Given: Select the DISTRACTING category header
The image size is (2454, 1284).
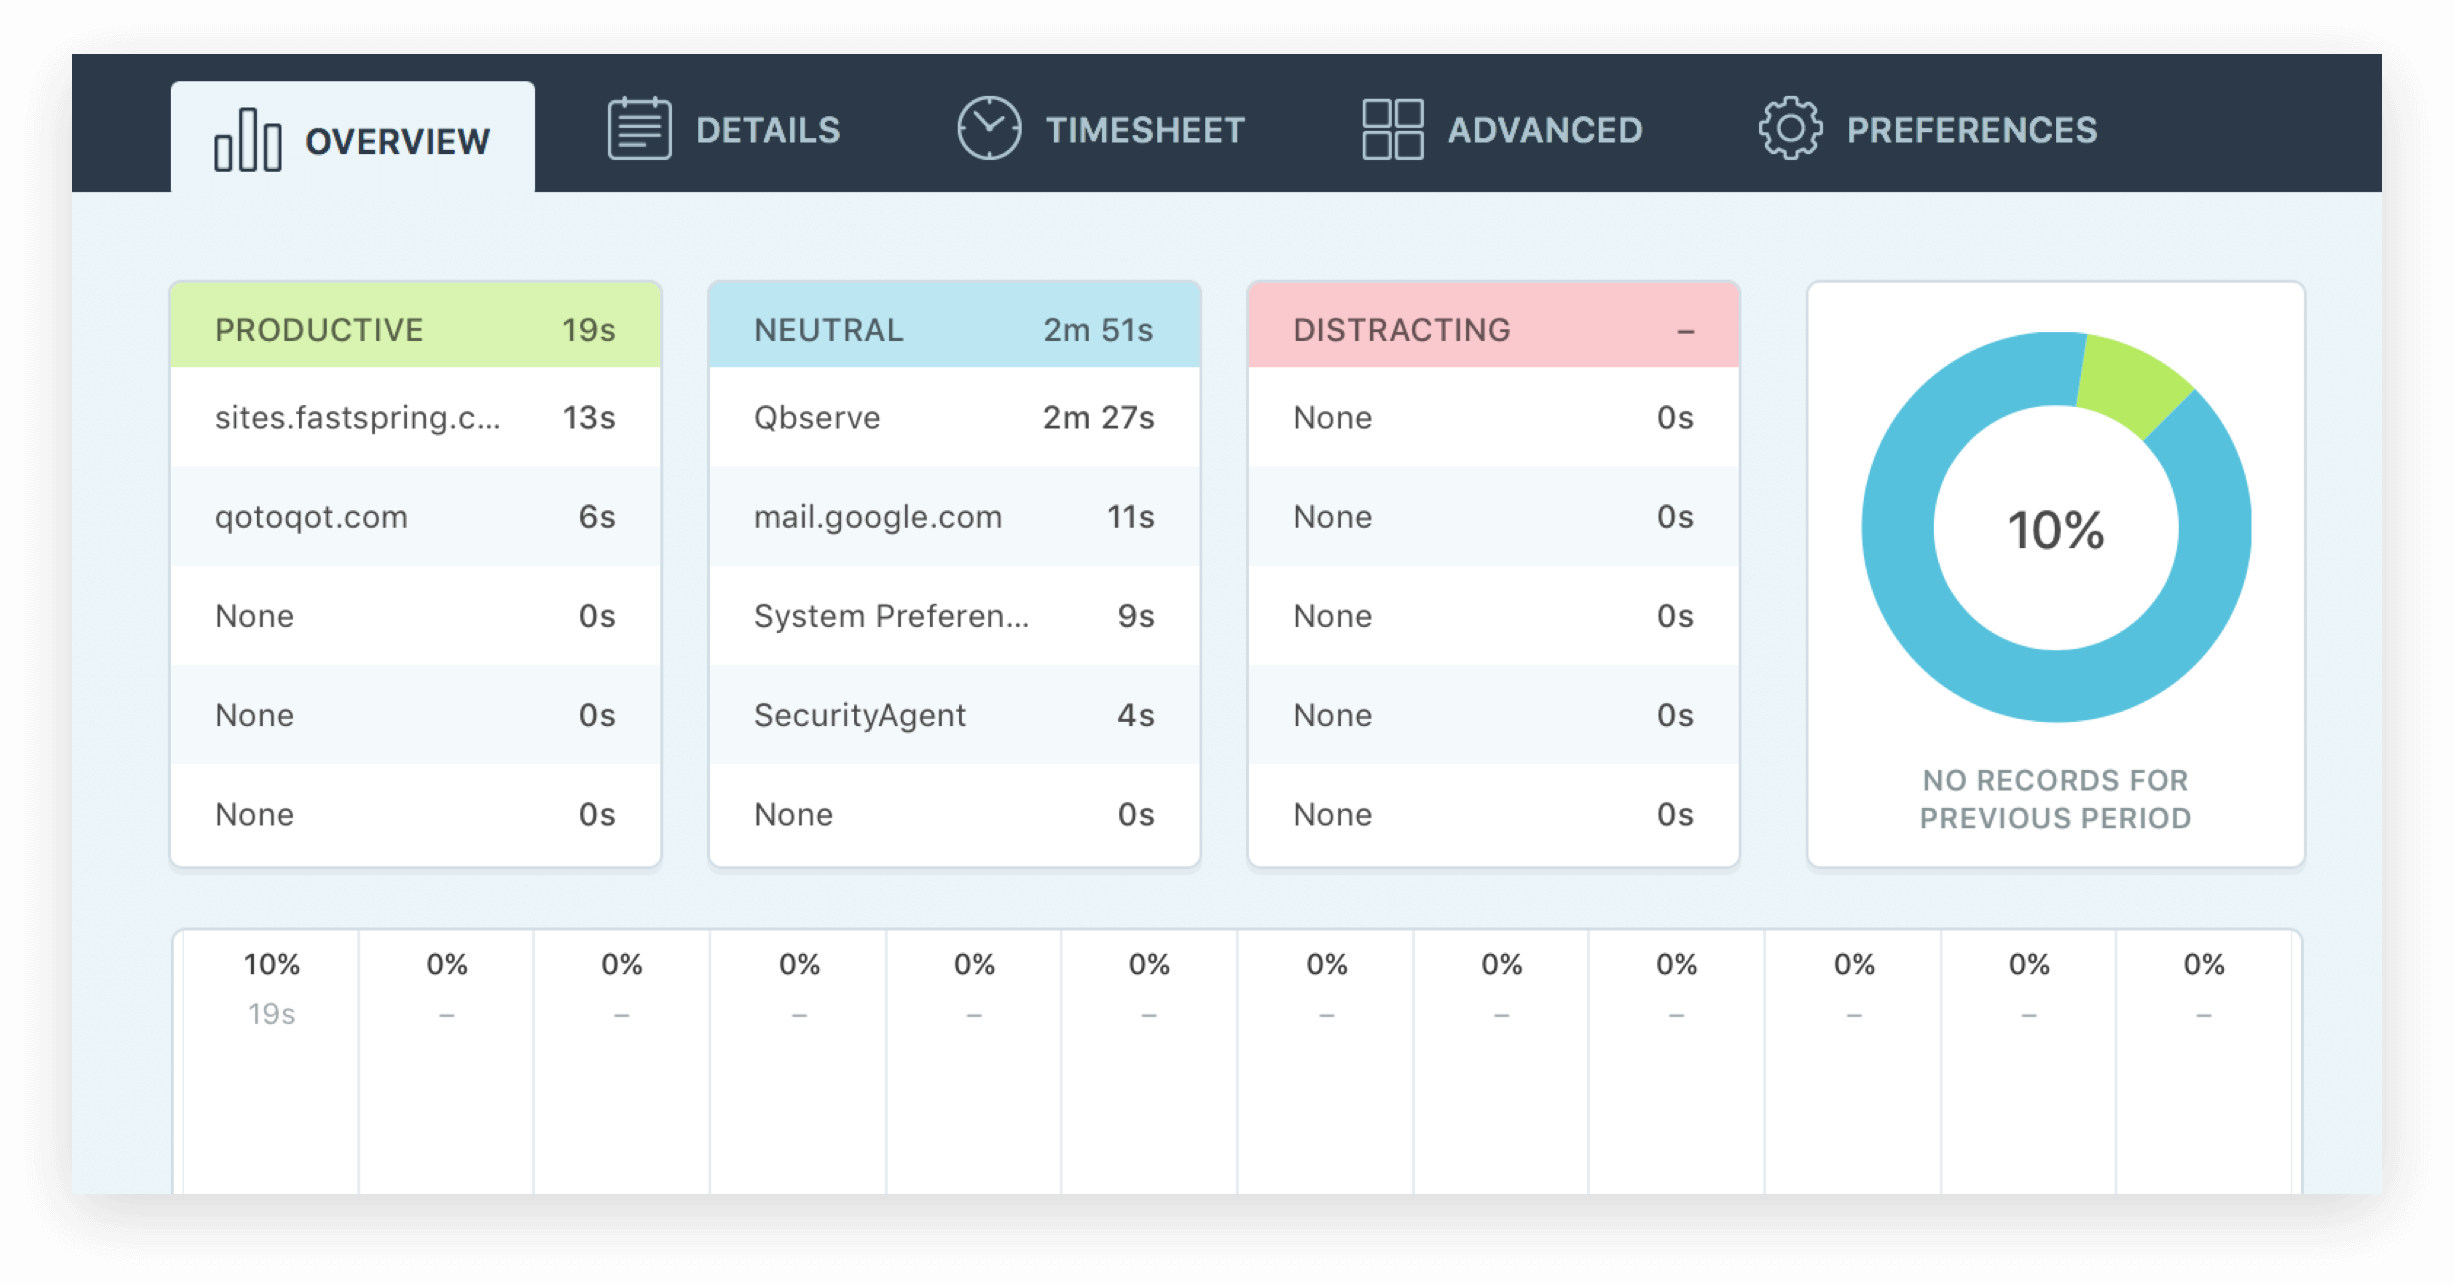Looking at the screenshot, I should coord(1493,327).
